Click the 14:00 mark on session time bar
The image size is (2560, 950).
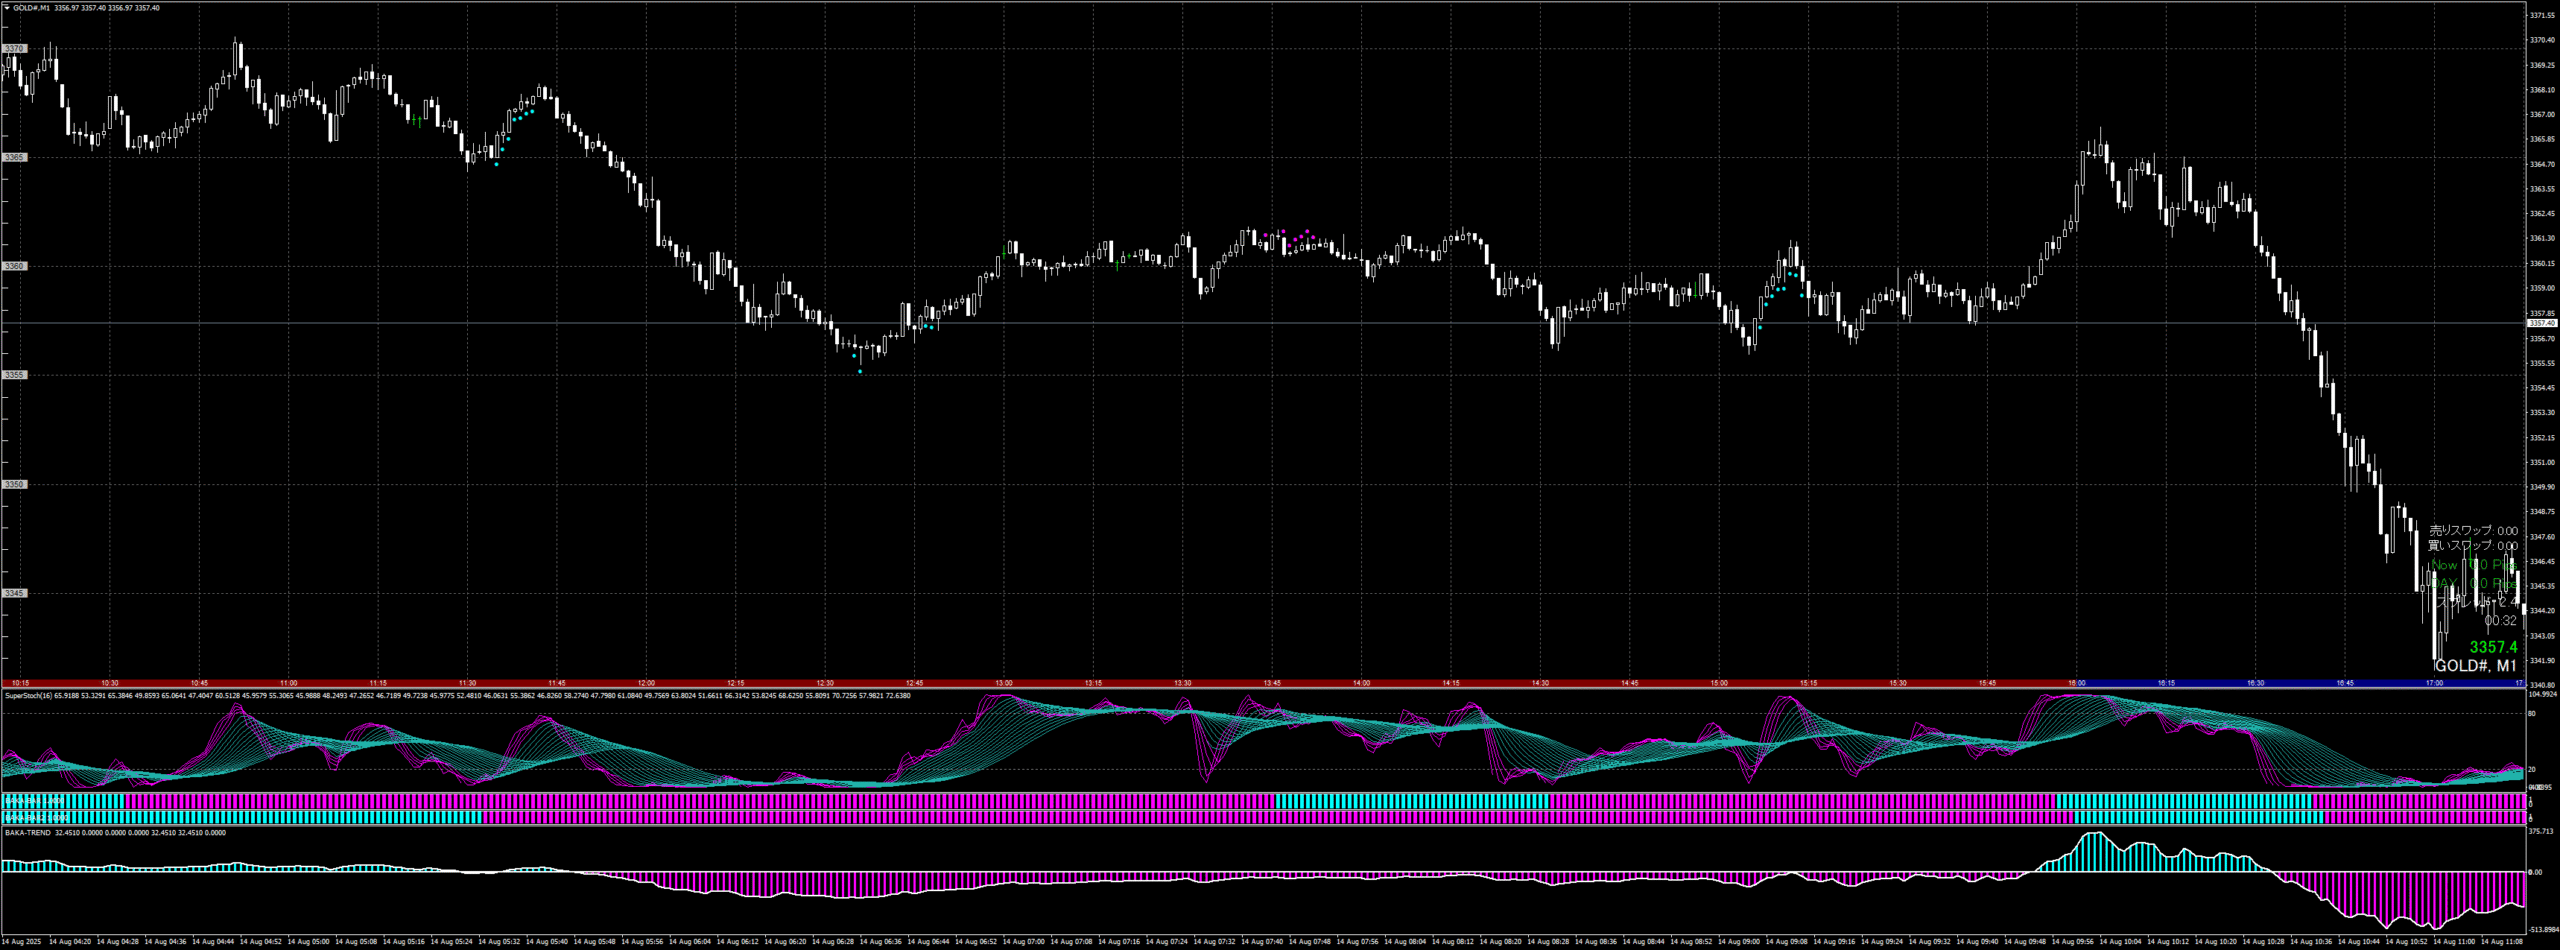(x=1361, y=684)
